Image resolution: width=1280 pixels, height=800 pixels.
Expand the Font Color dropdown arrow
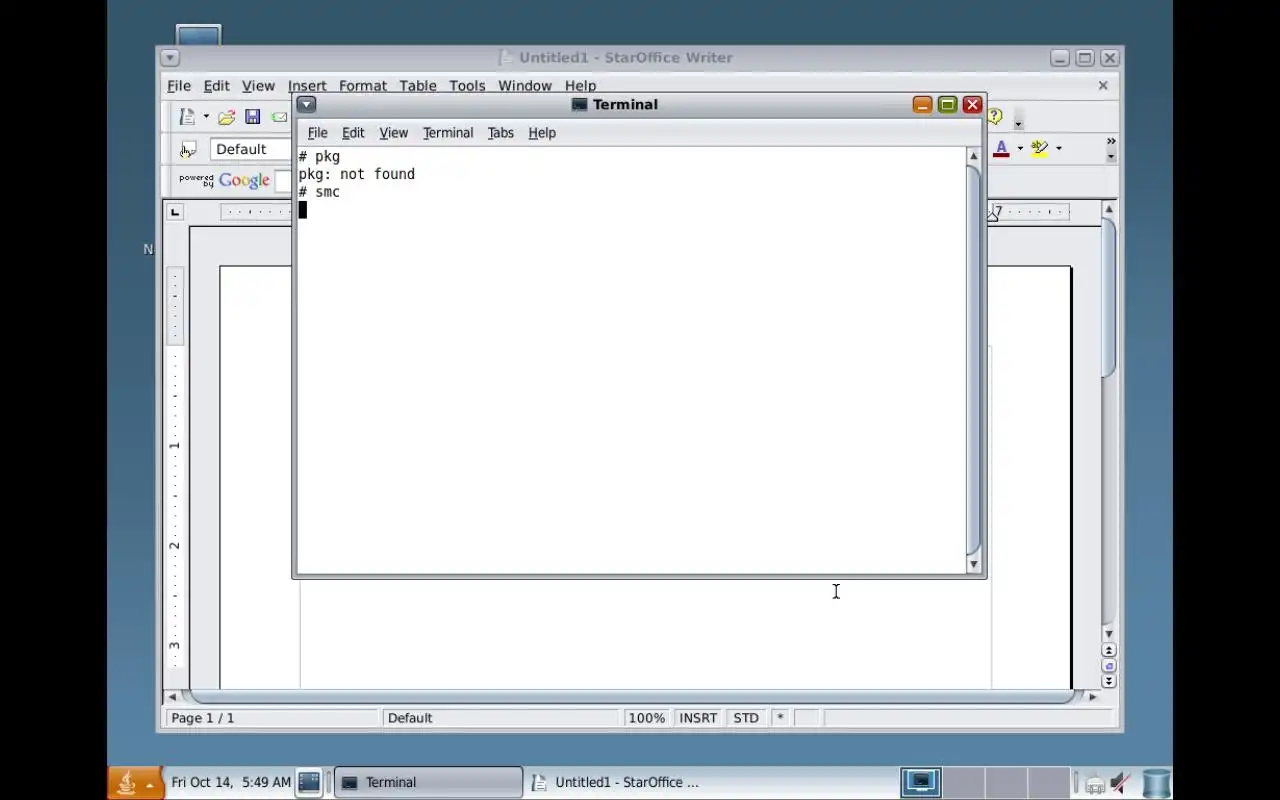tap(1020, 149)
